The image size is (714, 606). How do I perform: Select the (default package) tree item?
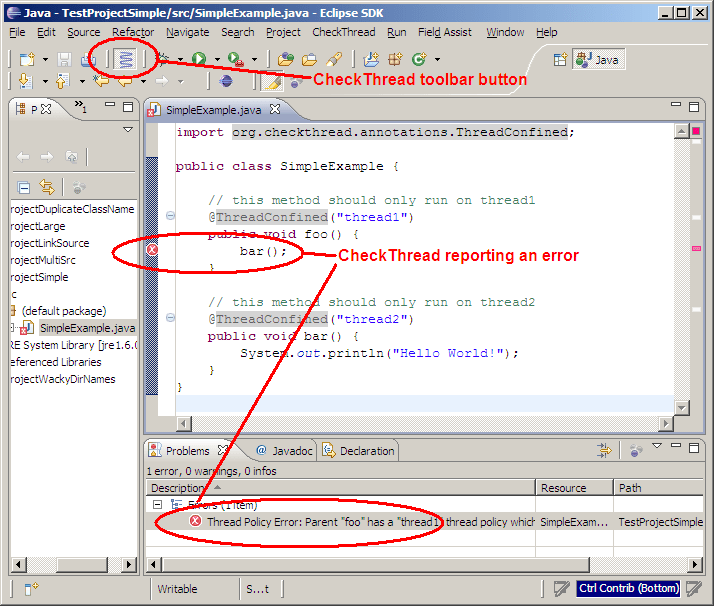64,311
